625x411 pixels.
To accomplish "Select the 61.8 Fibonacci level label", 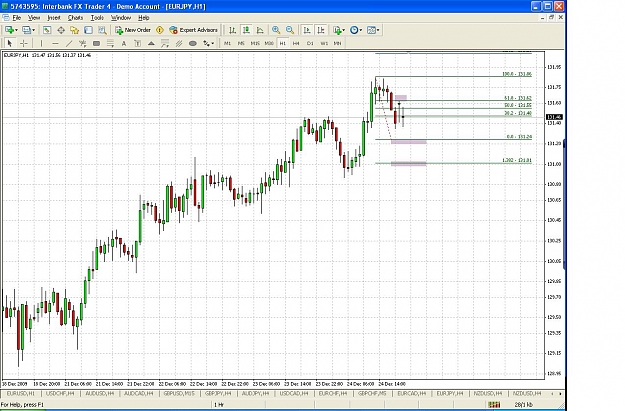I will 518,98.
